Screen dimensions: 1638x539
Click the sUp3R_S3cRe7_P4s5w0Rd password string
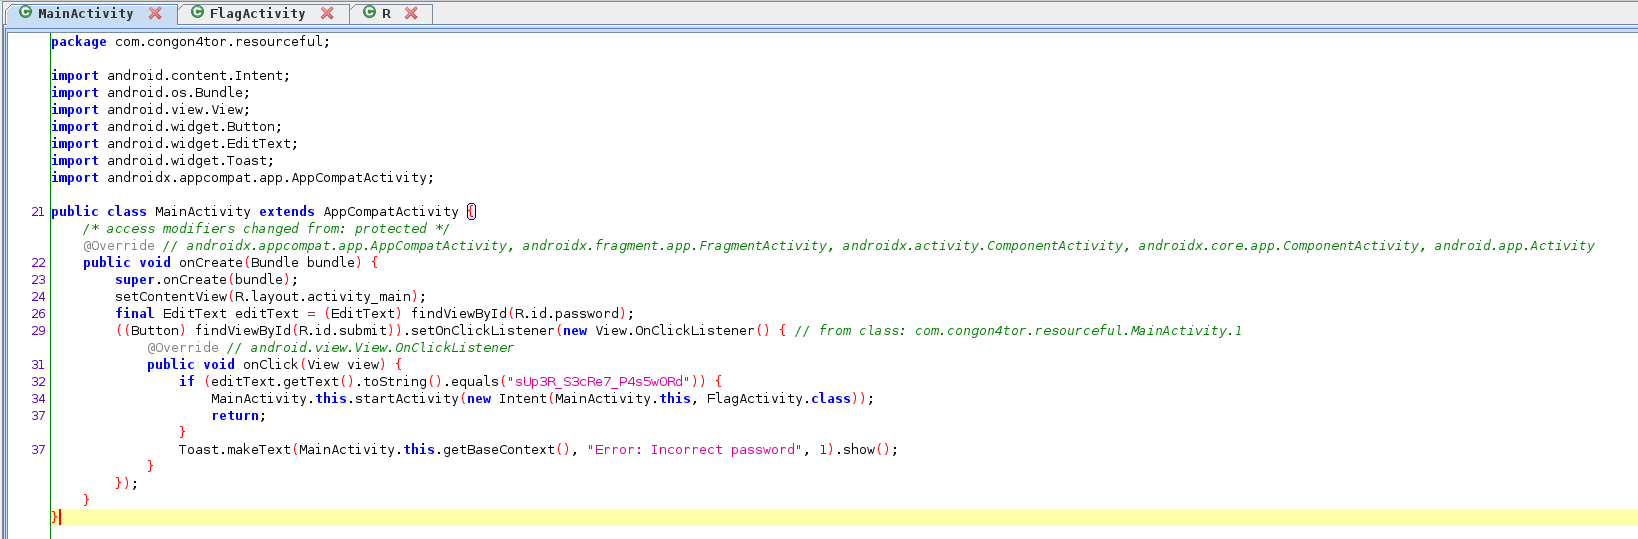(598, 381)
